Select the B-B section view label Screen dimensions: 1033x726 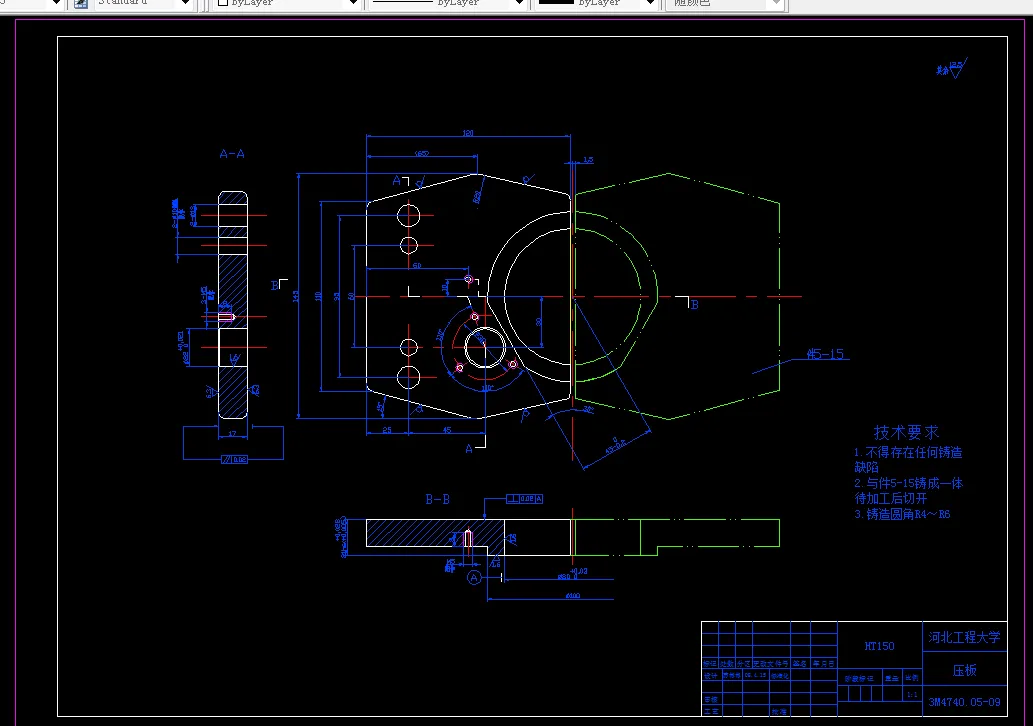437,499
